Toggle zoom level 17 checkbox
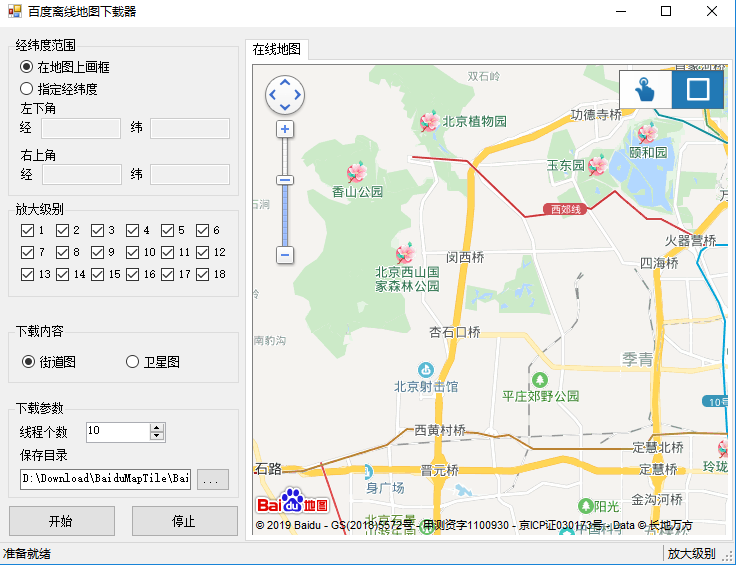This screenshot has width=736, height=565. 168,275
